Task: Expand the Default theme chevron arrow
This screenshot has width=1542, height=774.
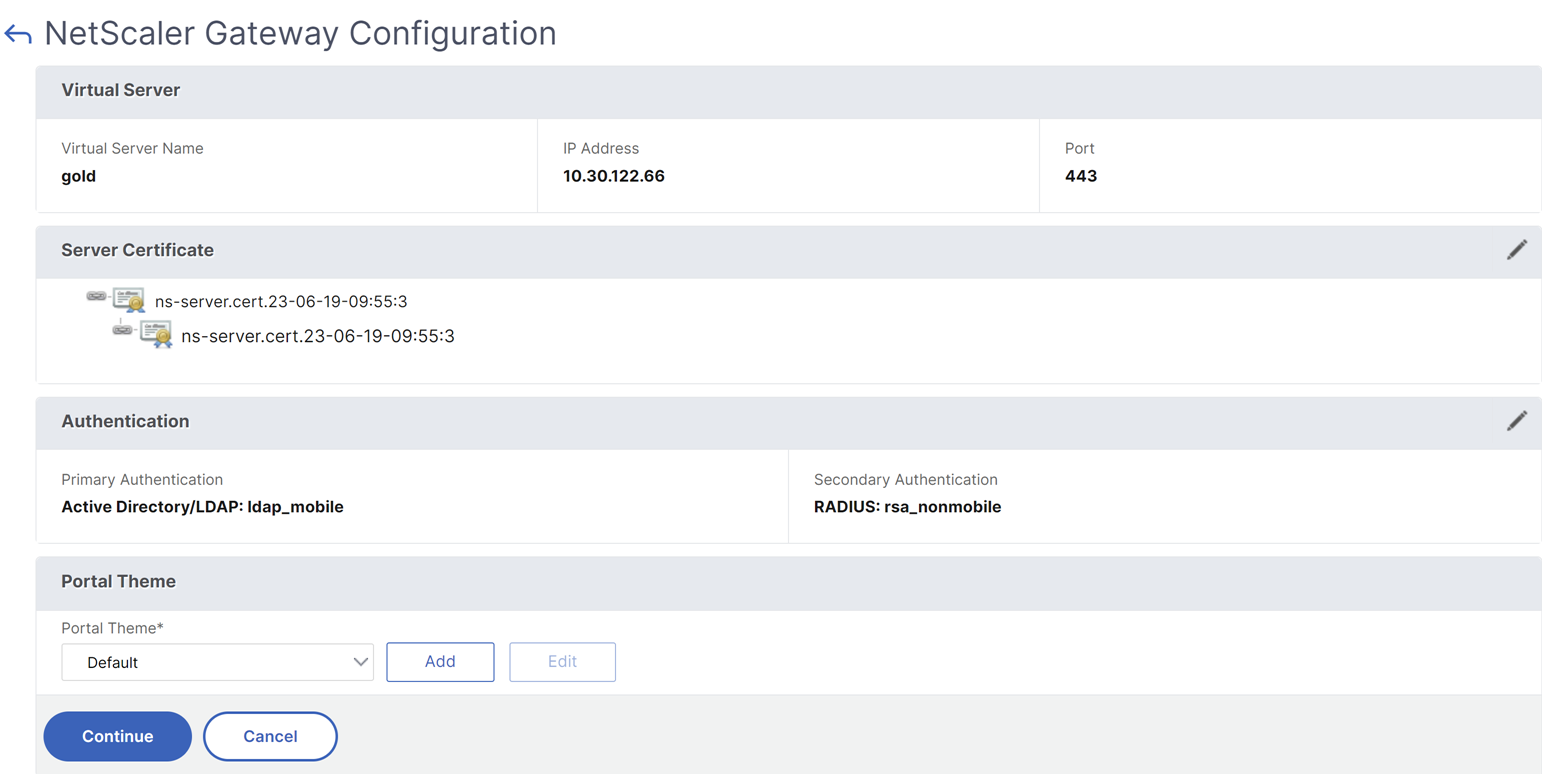Action: point(361,662)
